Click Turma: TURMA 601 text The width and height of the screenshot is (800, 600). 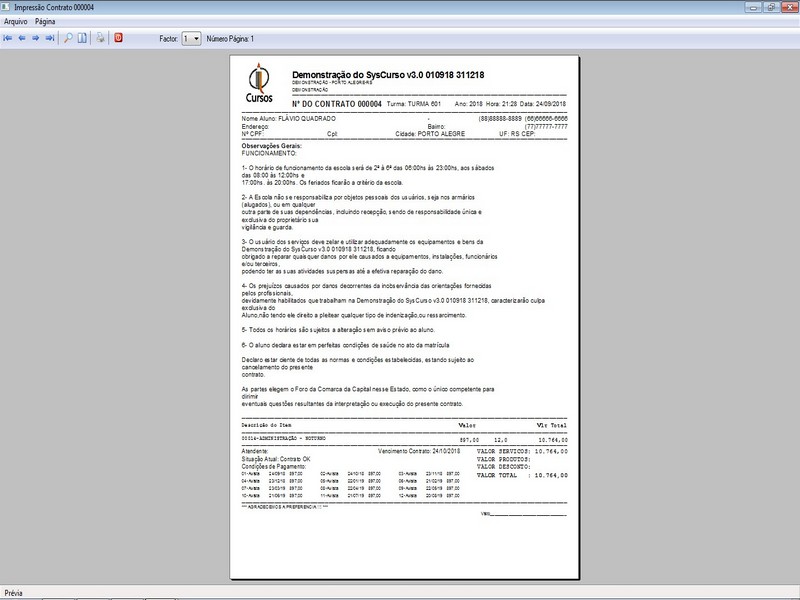coord(414,104)
